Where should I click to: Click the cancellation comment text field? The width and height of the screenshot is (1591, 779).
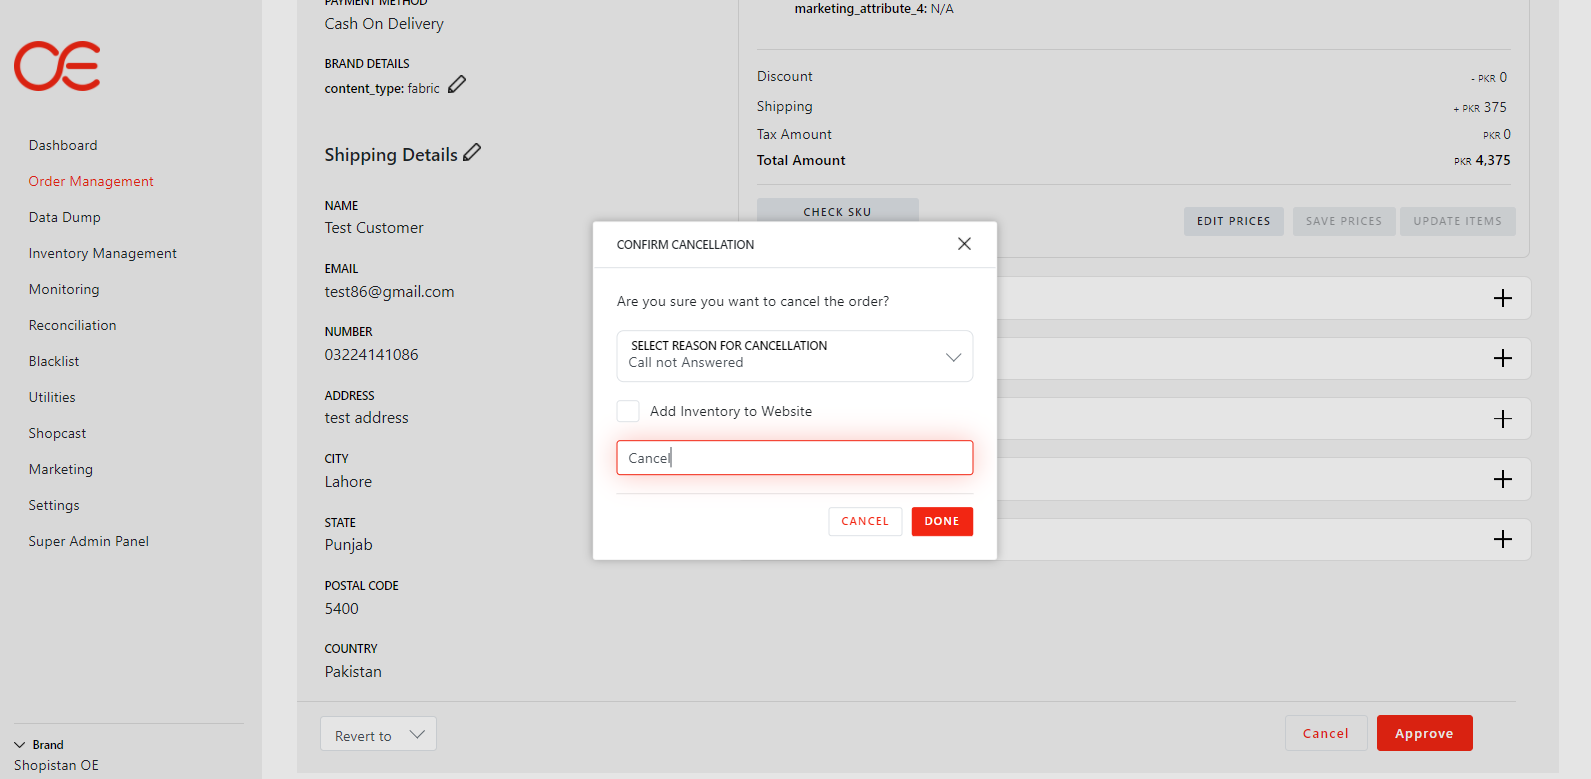click(794, 458)
